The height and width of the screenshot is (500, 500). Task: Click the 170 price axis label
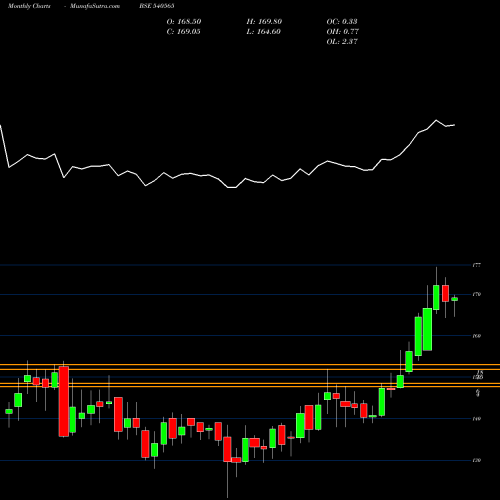[x=477, y=294]
